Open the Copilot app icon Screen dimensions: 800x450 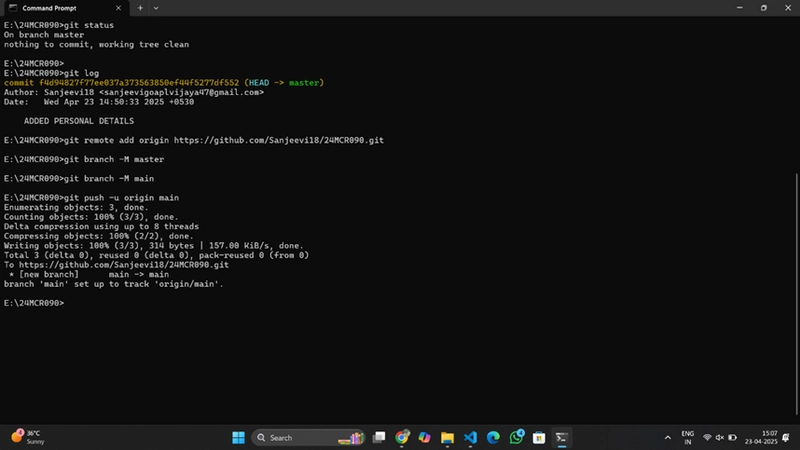[x=424, y=438]
